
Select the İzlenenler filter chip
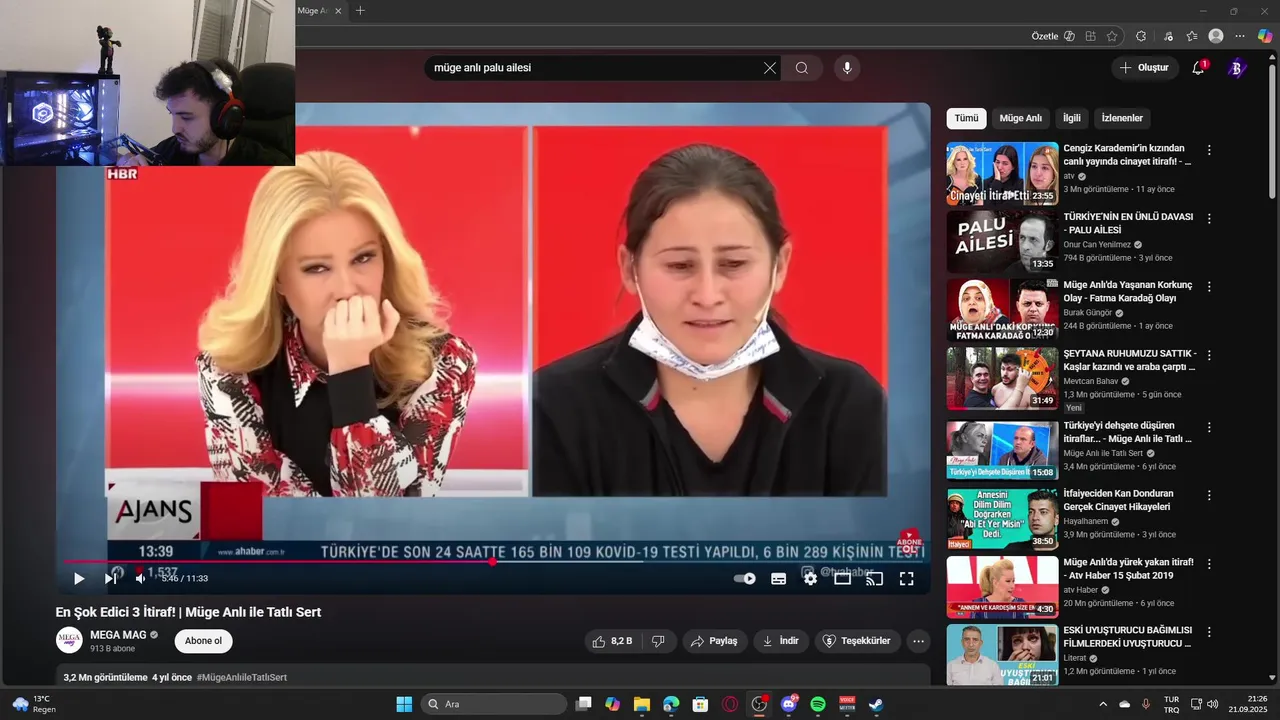[x=1122, y=118]
